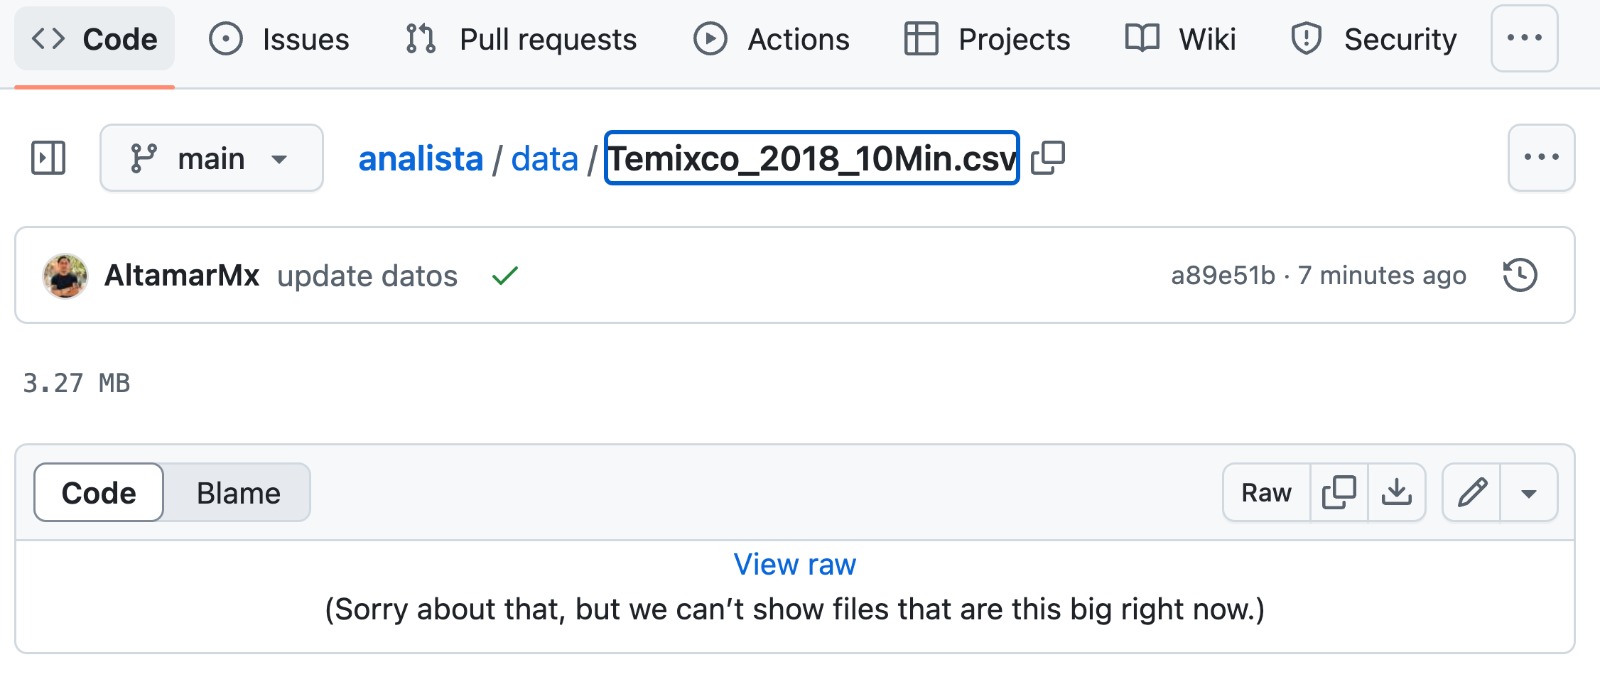The height and width of the screenshot is (689, 1600).
Task: Expand the file tree side panel
Action: coord(48,158)
